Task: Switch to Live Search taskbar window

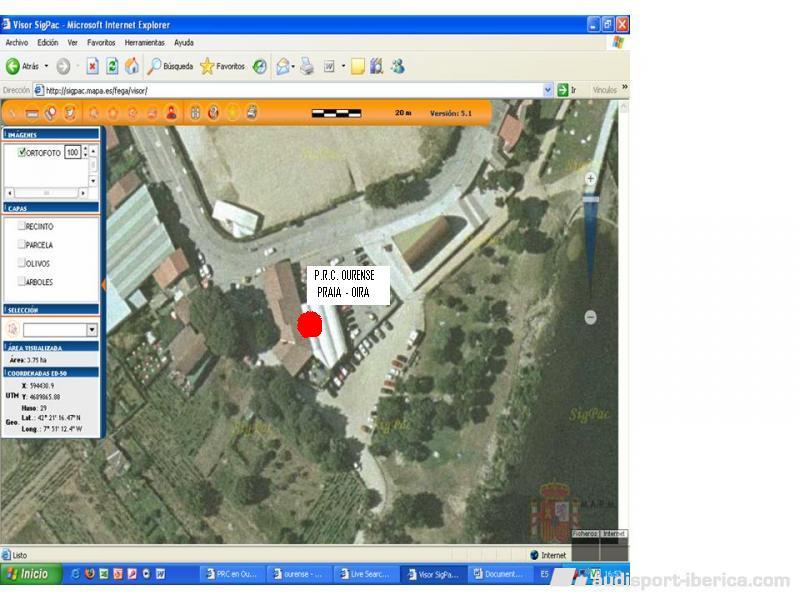Action: point(365,574)
